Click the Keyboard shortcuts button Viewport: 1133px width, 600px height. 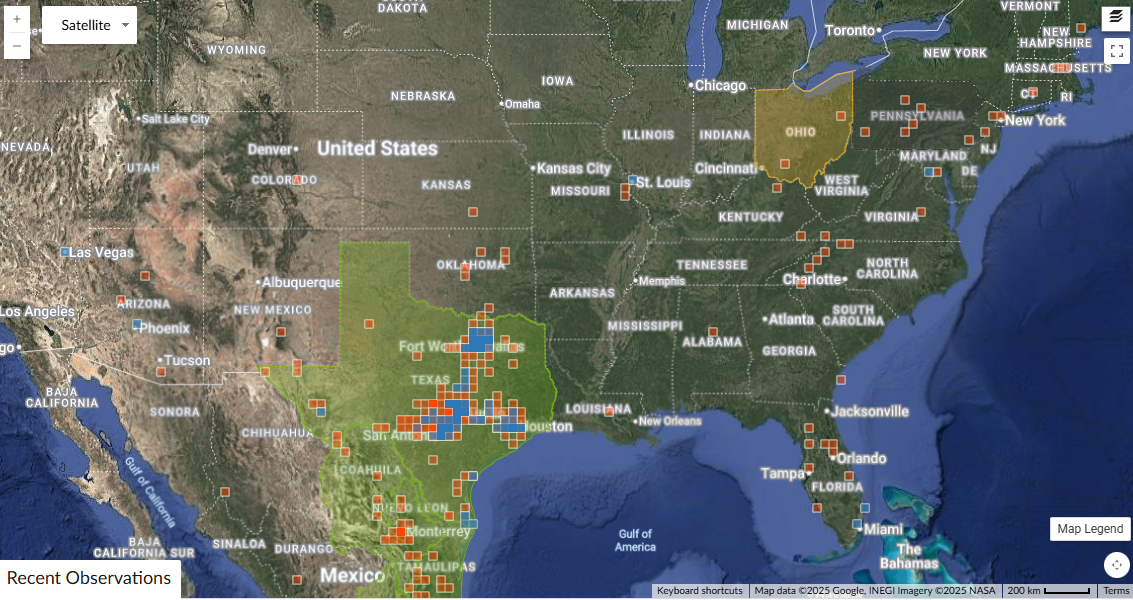(x=699, y=591)
